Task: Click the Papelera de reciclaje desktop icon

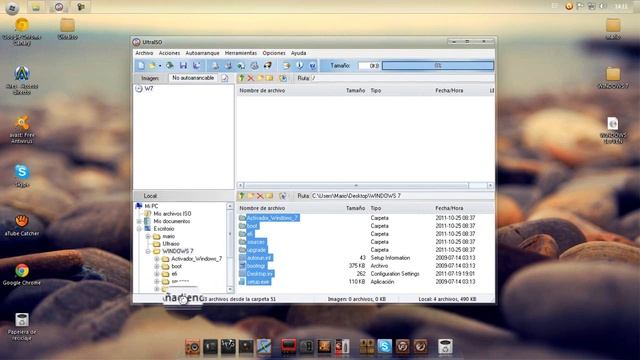Action: click(x=22, y=327)
